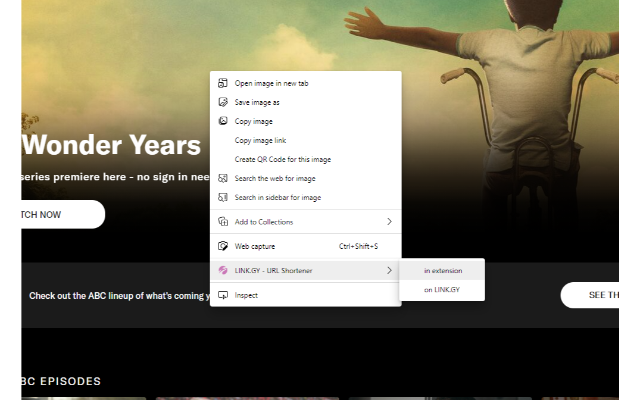Image resolution: width=640 pixels, height=400 pixels.
Task: Click the Web capture icon
Action: (x=223, y=246)
